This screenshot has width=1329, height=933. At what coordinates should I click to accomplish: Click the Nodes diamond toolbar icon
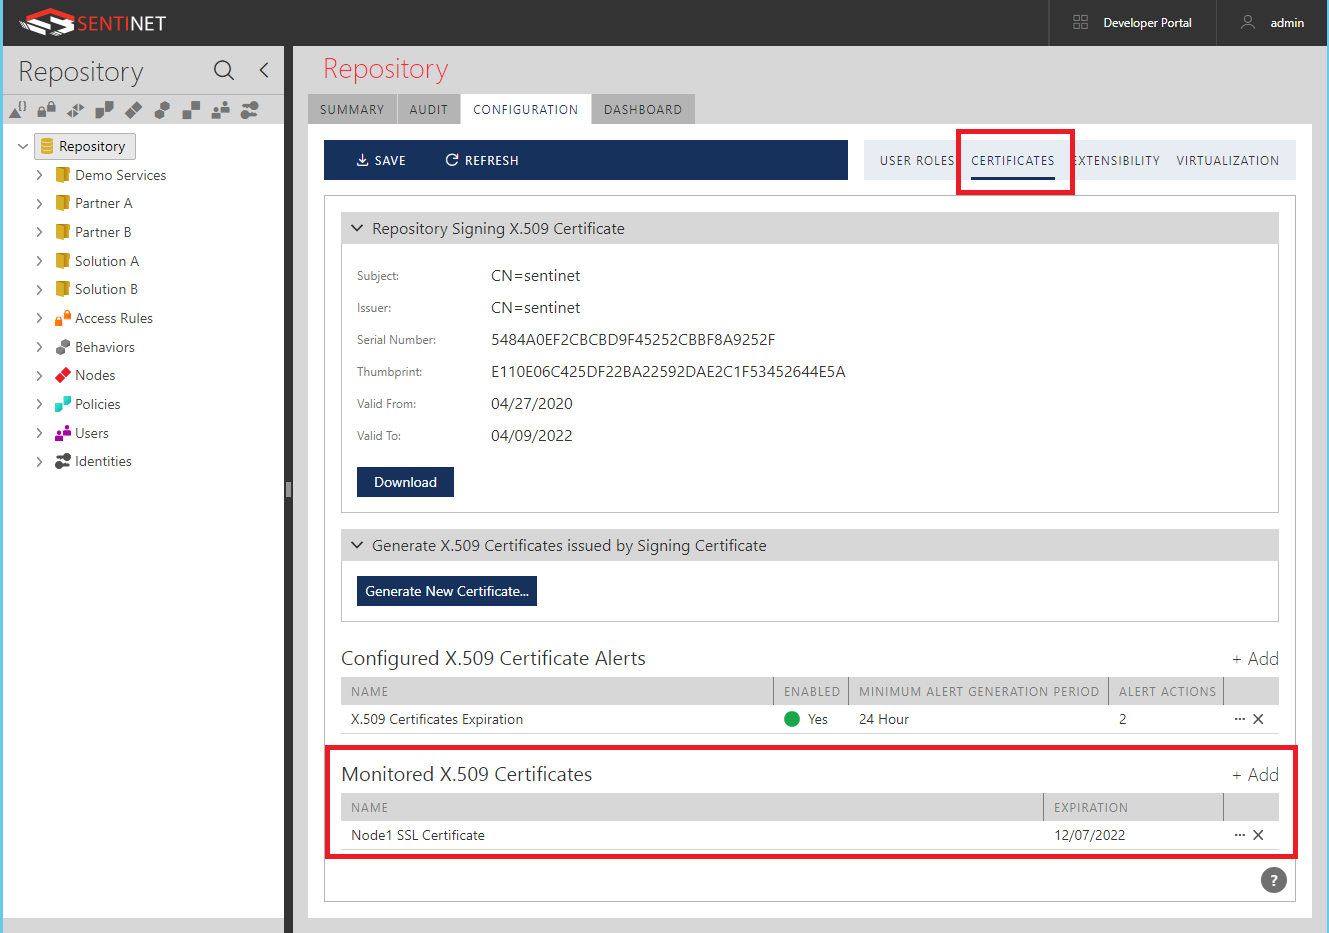tap(133, 109)
